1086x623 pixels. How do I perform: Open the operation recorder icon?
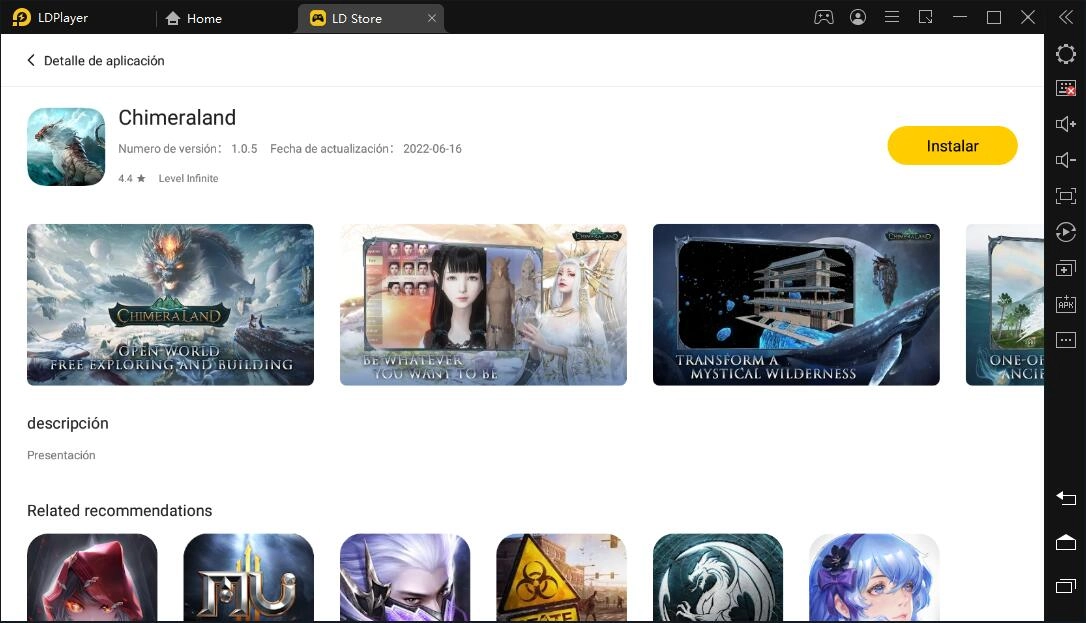(1066, 232)
